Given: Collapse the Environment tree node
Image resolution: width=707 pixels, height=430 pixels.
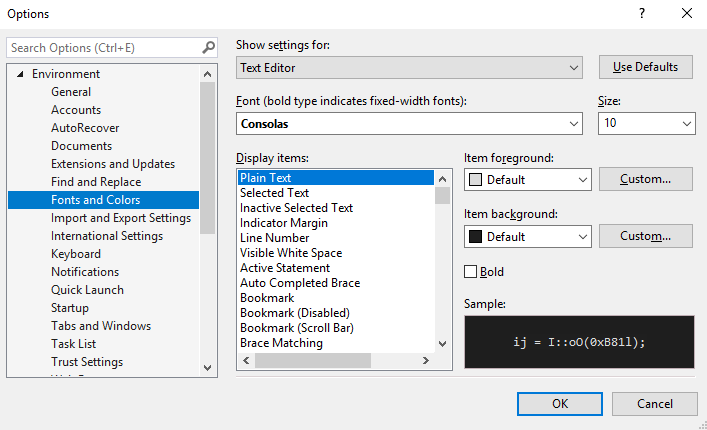Looking at the screenshot, I should click(20, 74).
